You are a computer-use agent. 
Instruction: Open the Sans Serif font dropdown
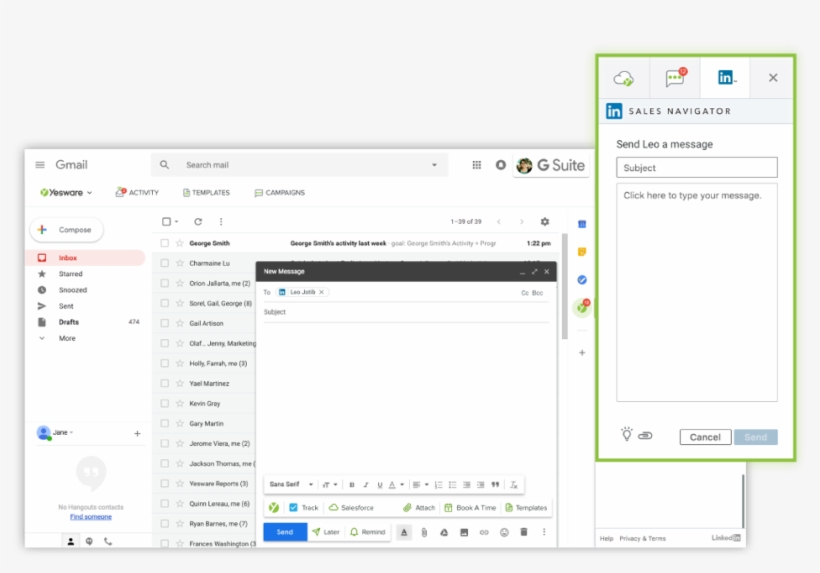[x=291, y=485]
